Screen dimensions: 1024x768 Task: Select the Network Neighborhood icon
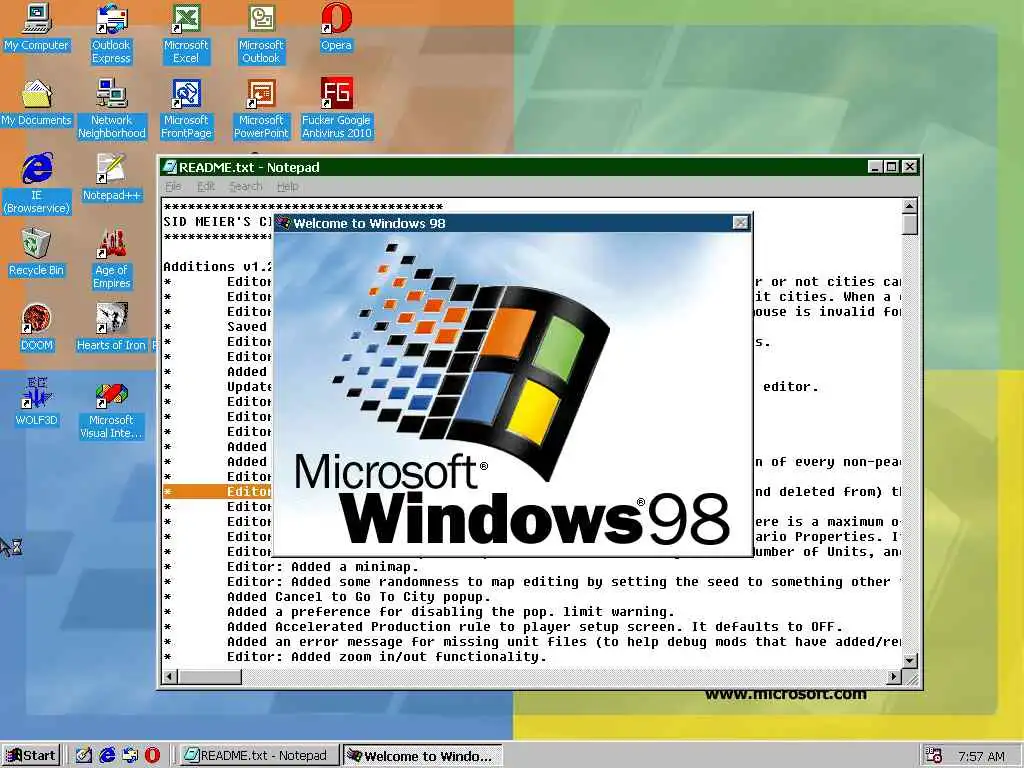click(x=112, y=108)
